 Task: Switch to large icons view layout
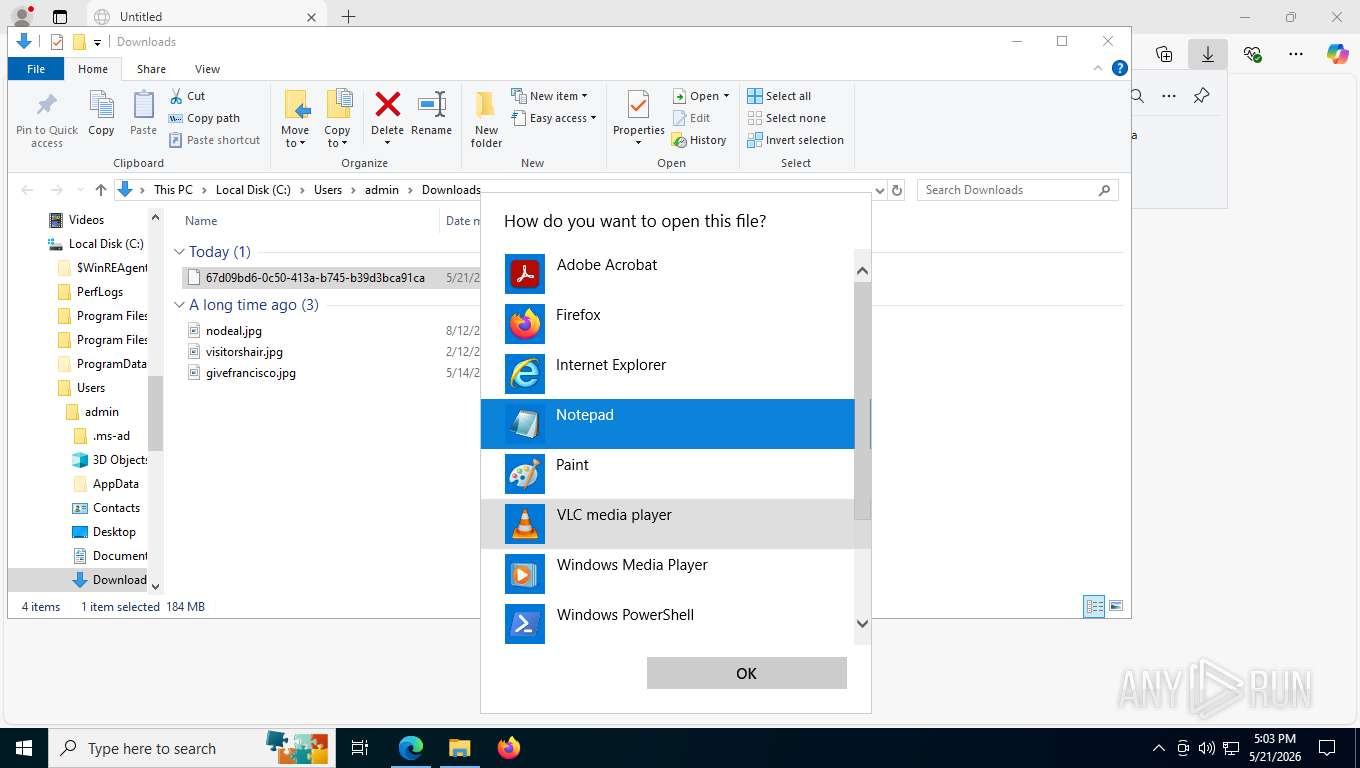1116,606
